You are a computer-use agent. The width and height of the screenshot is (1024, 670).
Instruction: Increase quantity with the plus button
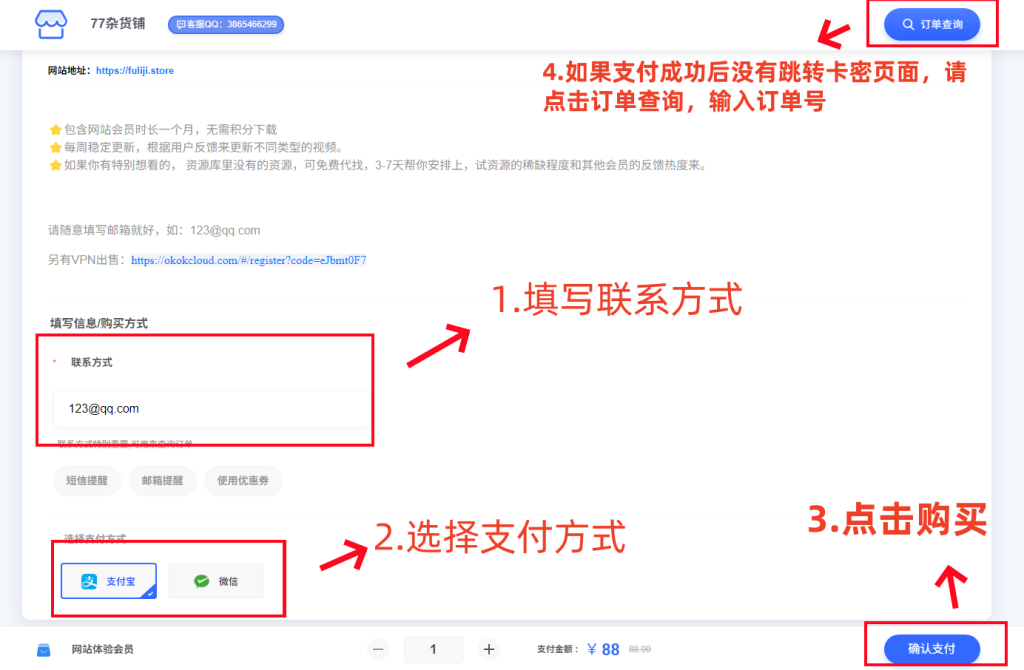pos(489,649)
